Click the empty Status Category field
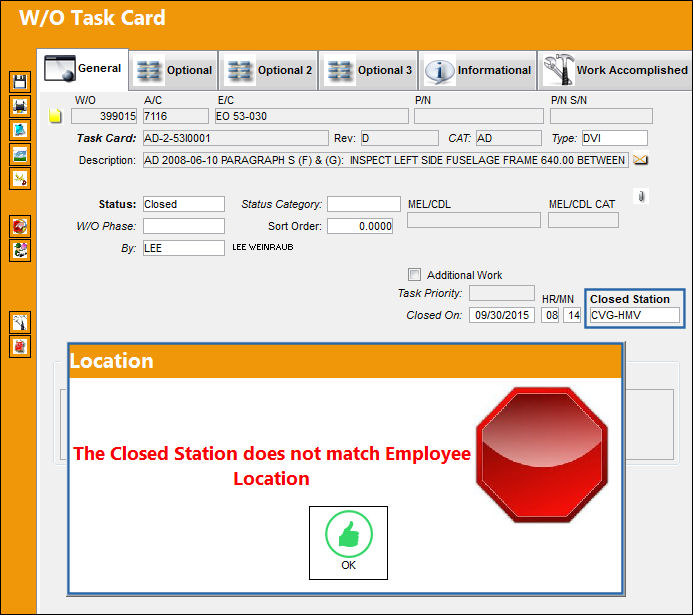Screen dimensions: 693x615 click(x=364, y=204)
